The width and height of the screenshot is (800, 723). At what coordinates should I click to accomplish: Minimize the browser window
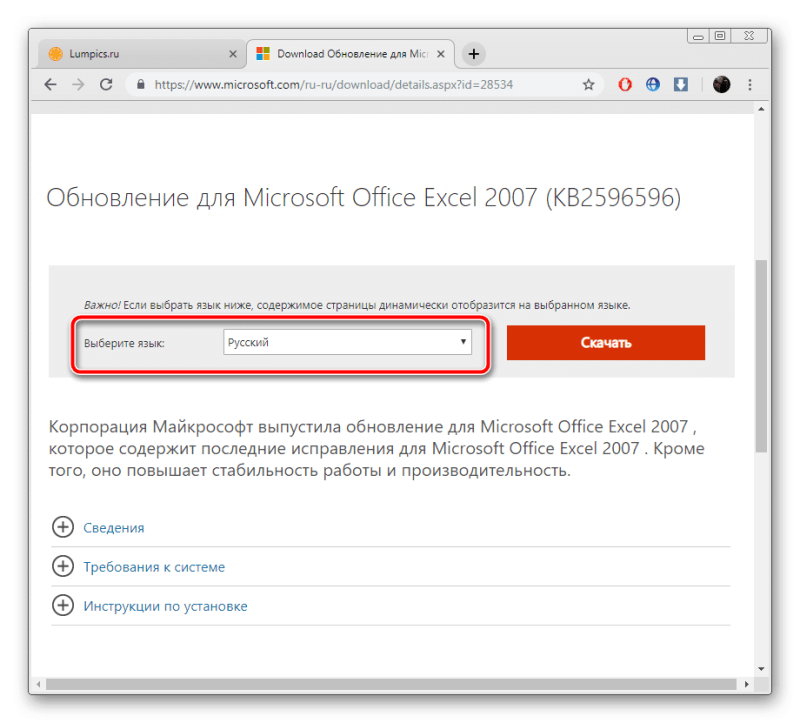698,36
